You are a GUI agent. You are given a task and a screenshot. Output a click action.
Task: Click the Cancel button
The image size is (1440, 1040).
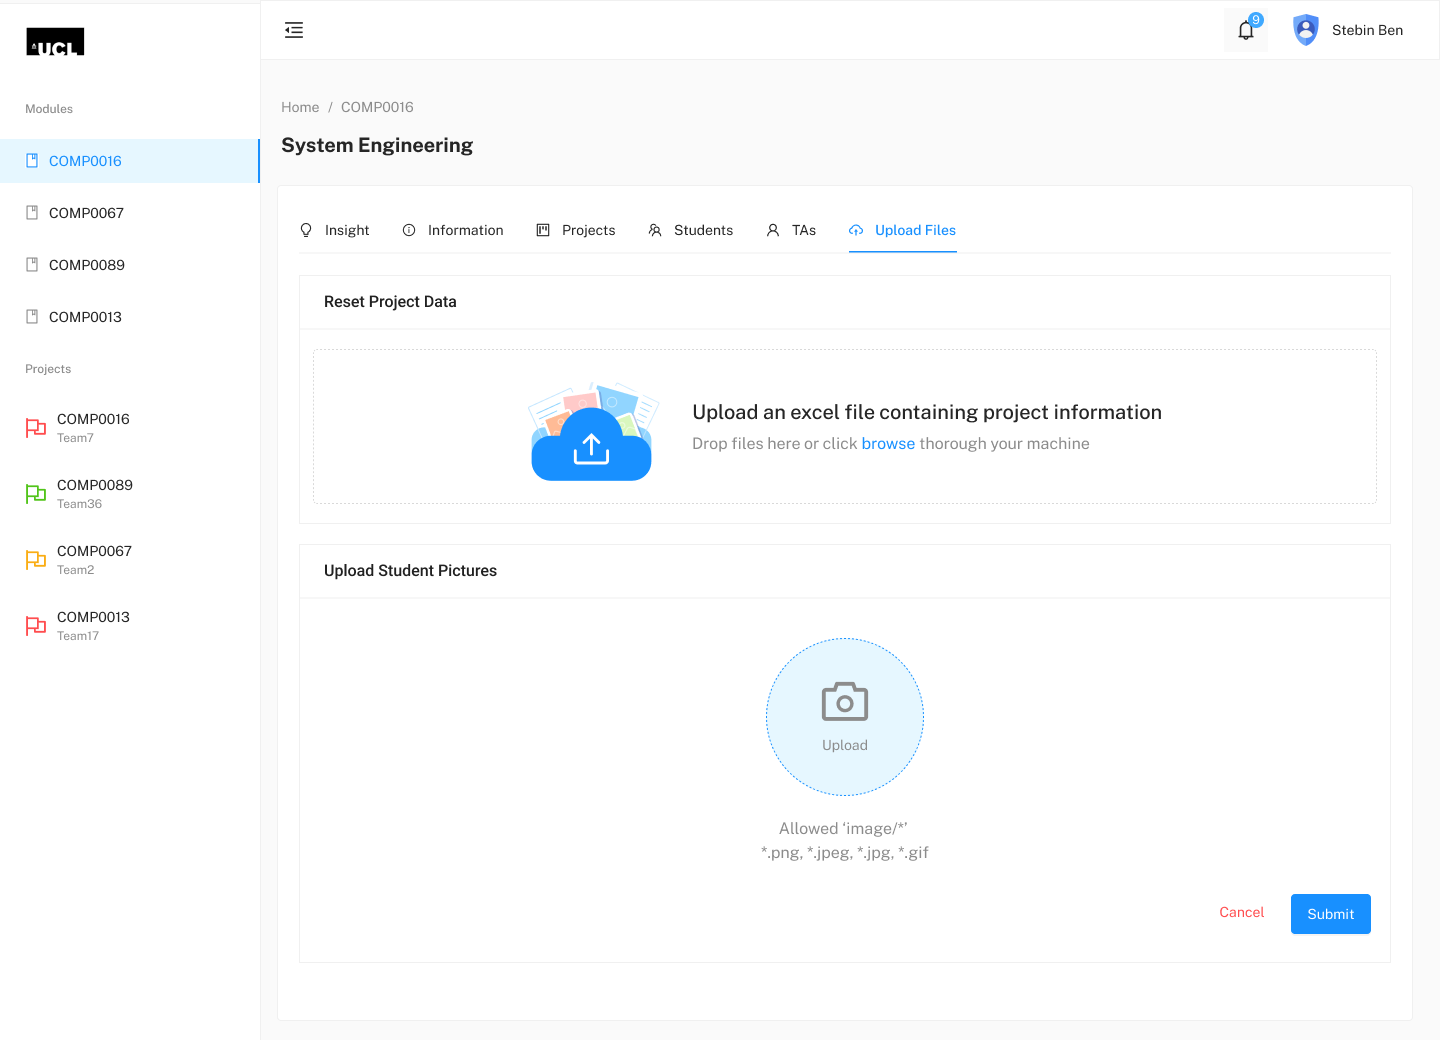(x=1242, y=912)
